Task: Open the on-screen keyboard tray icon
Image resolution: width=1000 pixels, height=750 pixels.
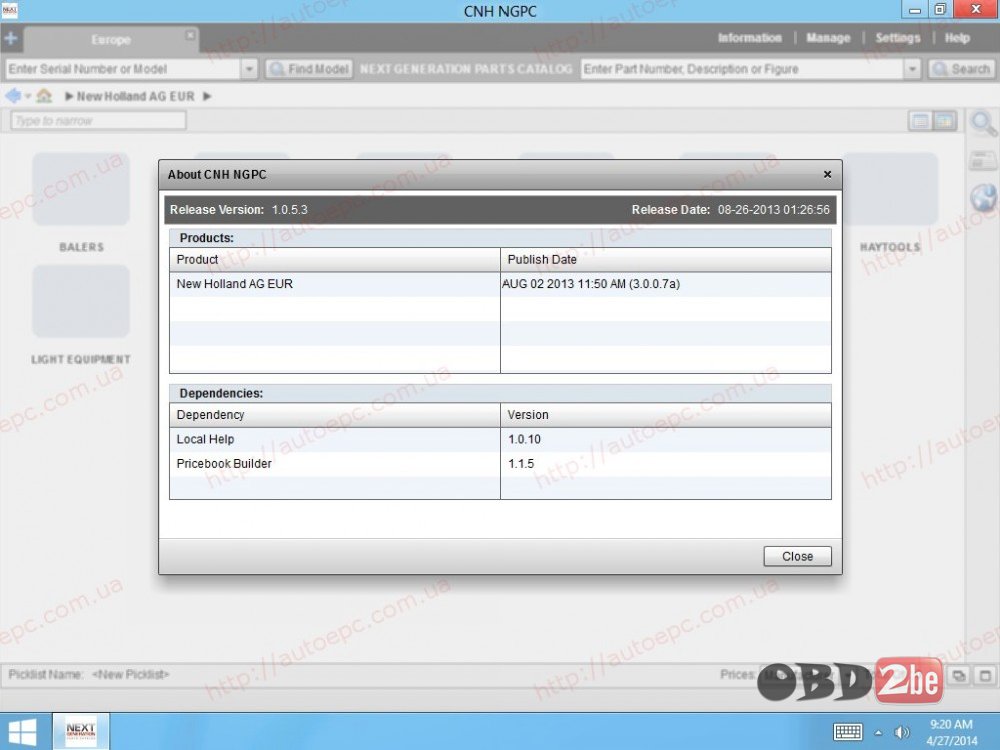Action: [x=848, y=732]
